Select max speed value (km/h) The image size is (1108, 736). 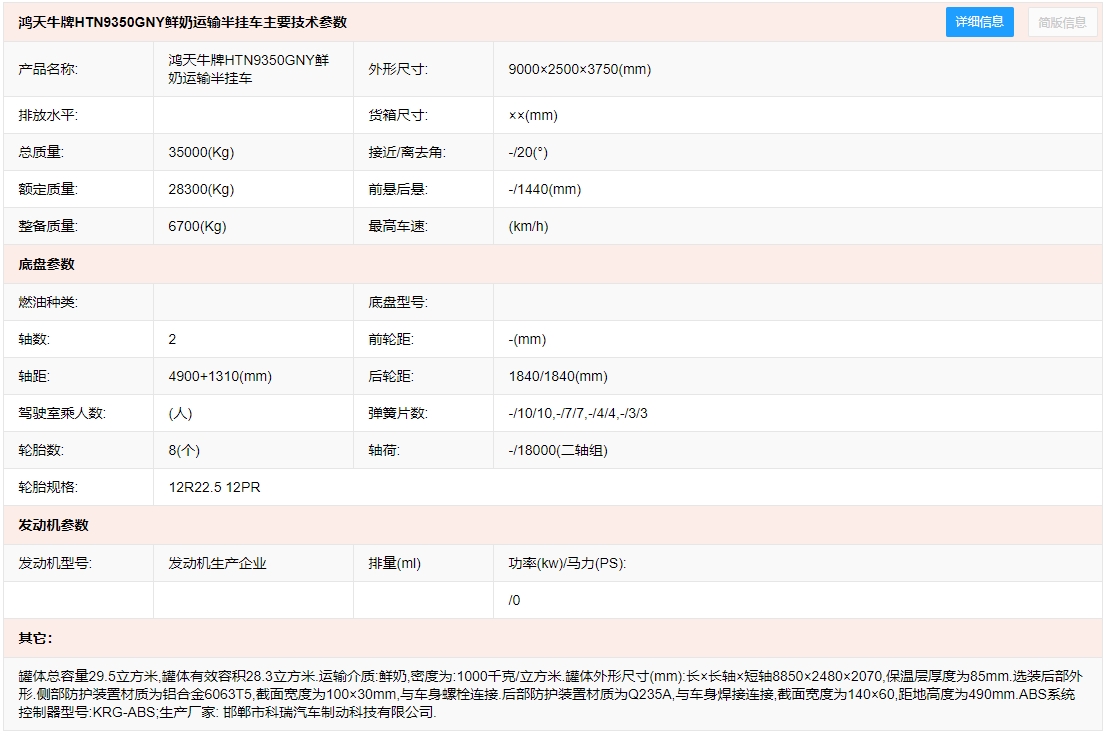pos(529,226)
